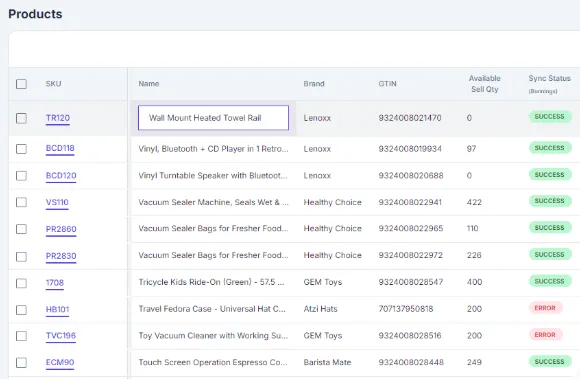Select name 'Vinyl Turntable Speaker with Bluetoot...'
The height and width of the screenshot is (379, 580).
[x=213, y=176]
